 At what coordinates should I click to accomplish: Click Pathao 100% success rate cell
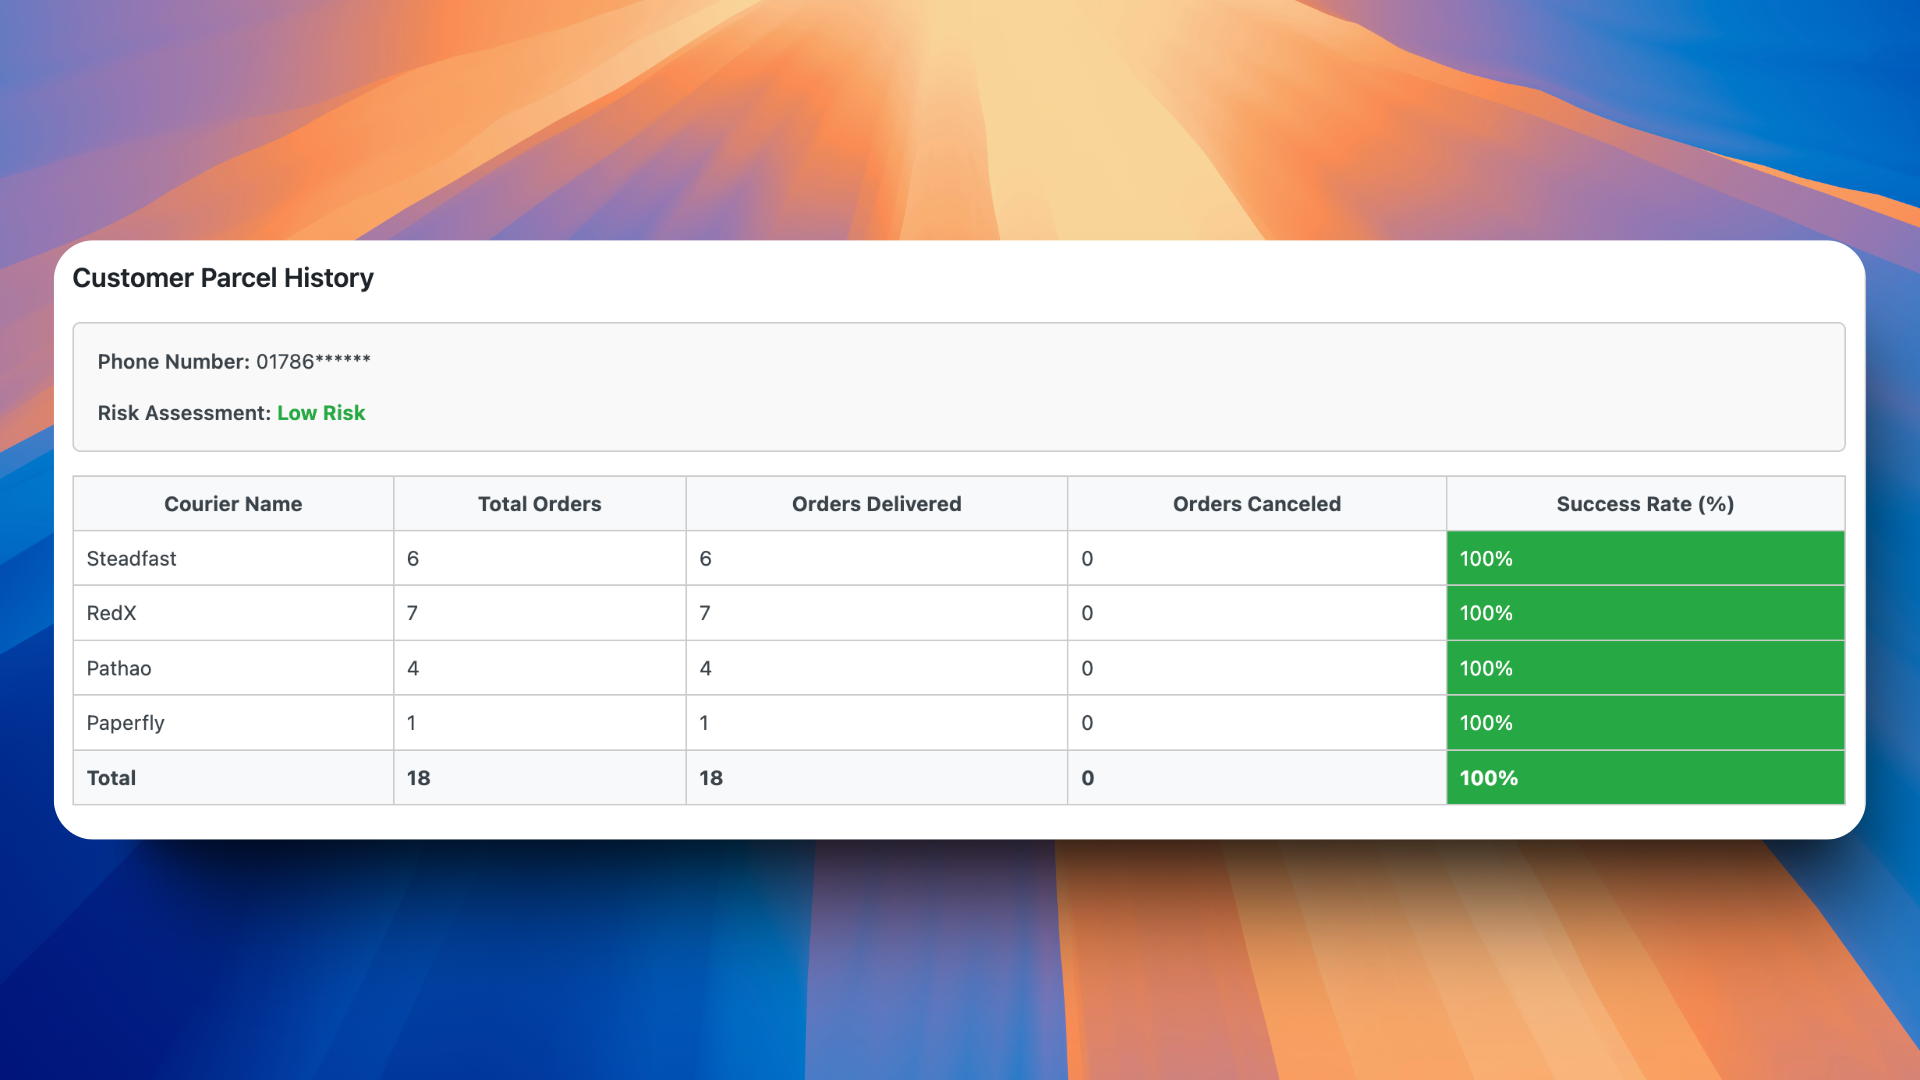pyautogui.click(x=1646, y=668)
